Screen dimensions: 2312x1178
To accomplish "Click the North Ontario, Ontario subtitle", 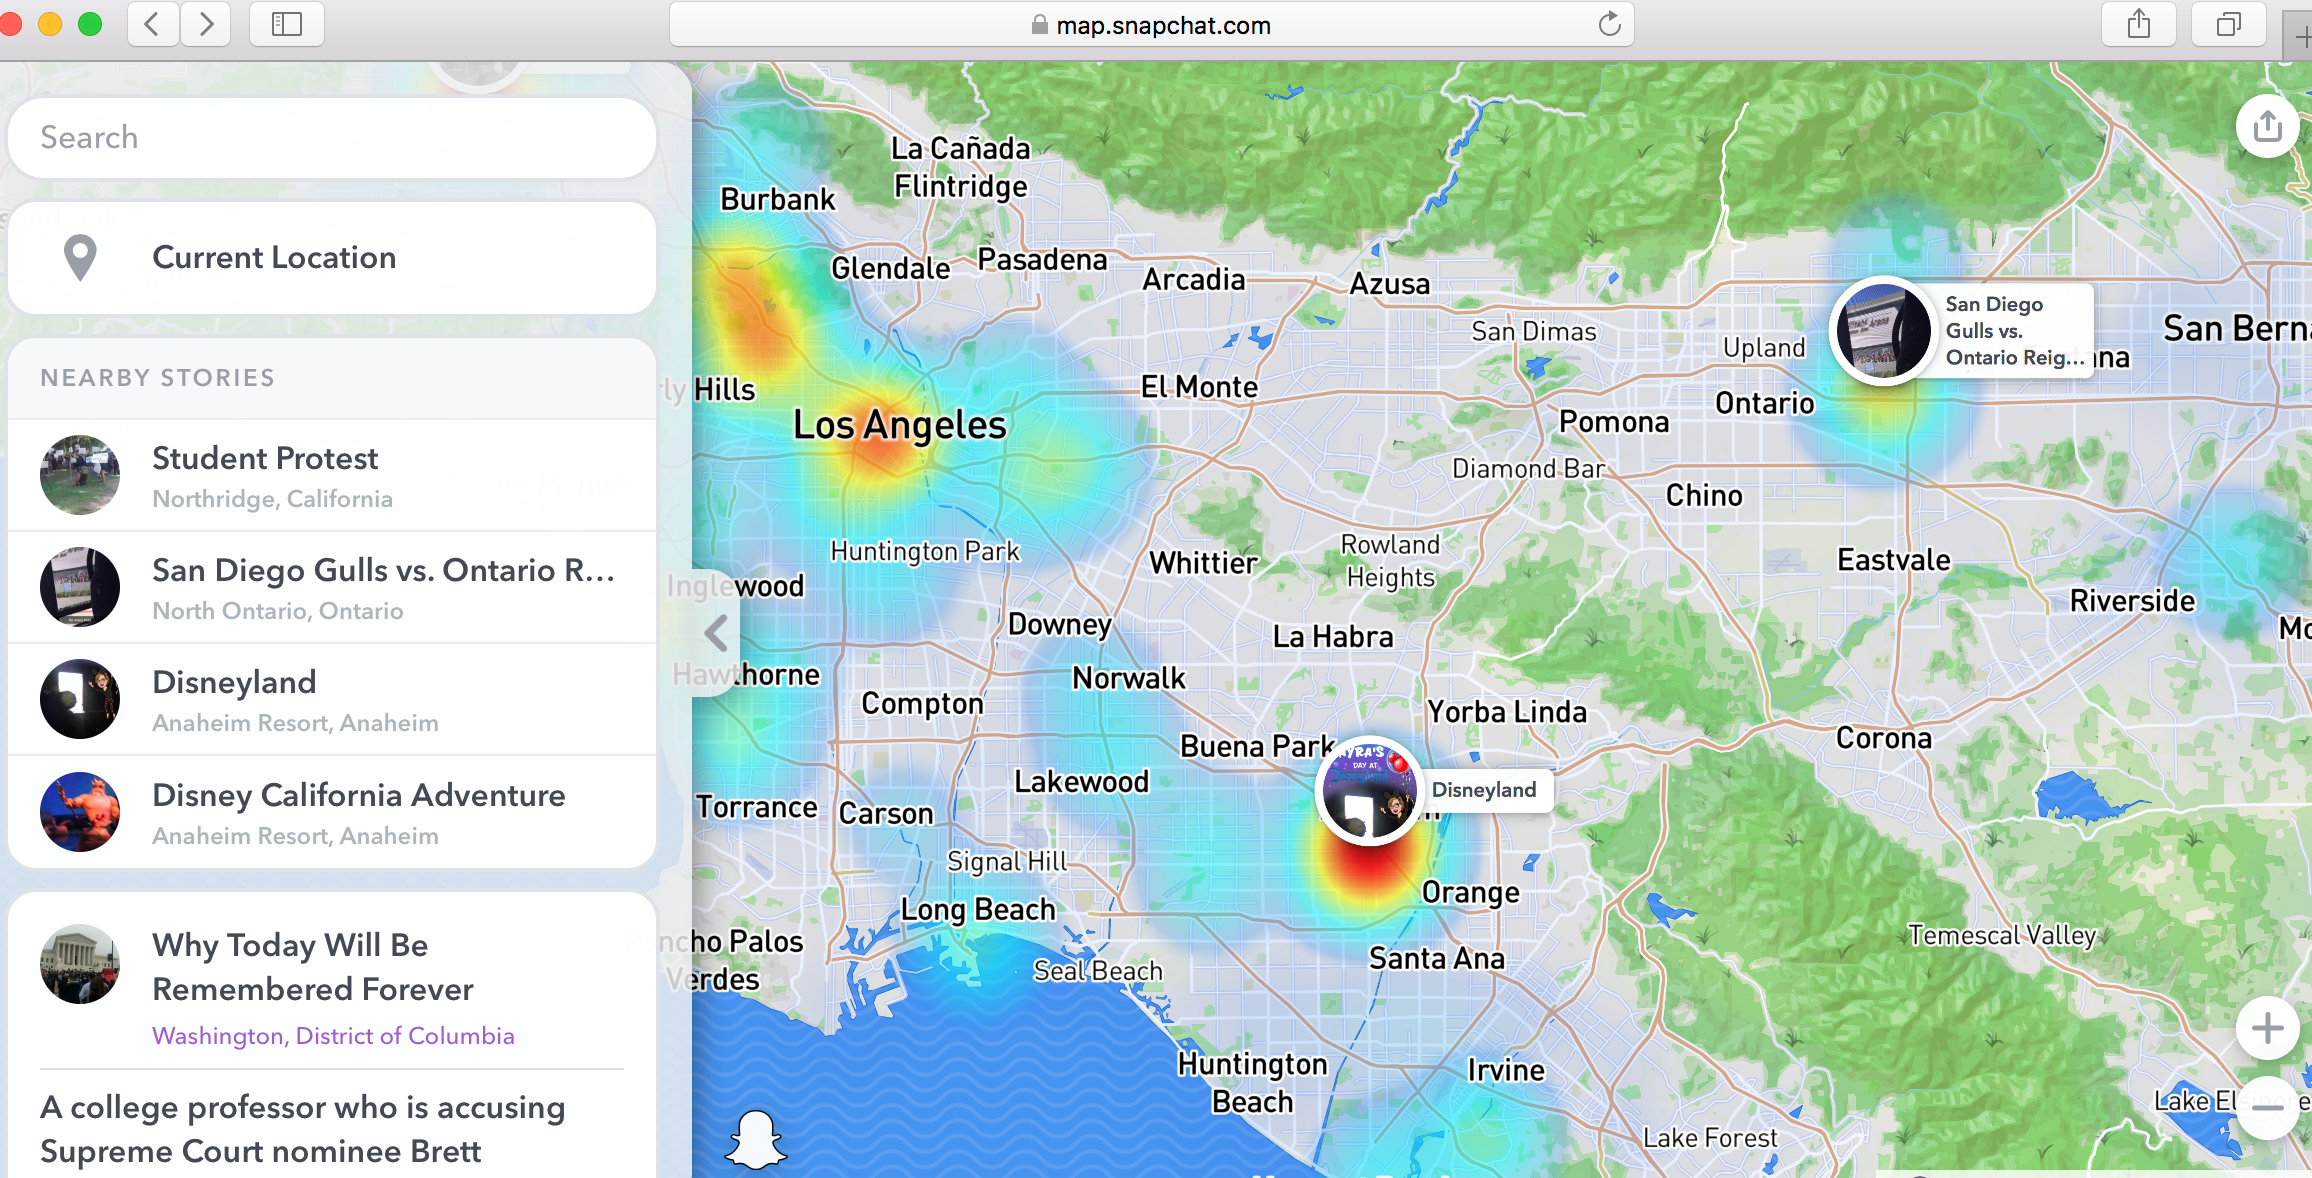I will (x=278, y=611).
